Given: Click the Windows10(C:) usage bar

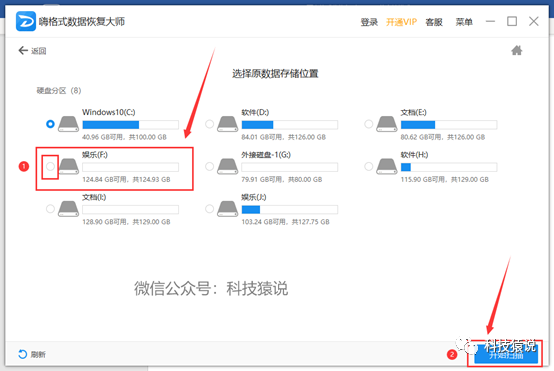Looking at the screenshot, I should [x=130, y=125].
